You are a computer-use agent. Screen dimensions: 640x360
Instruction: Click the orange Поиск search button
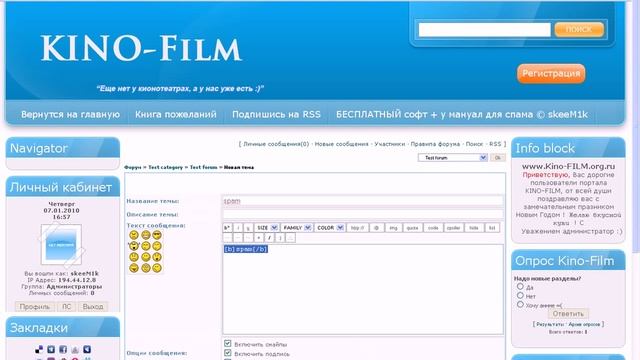pos(579,29)
